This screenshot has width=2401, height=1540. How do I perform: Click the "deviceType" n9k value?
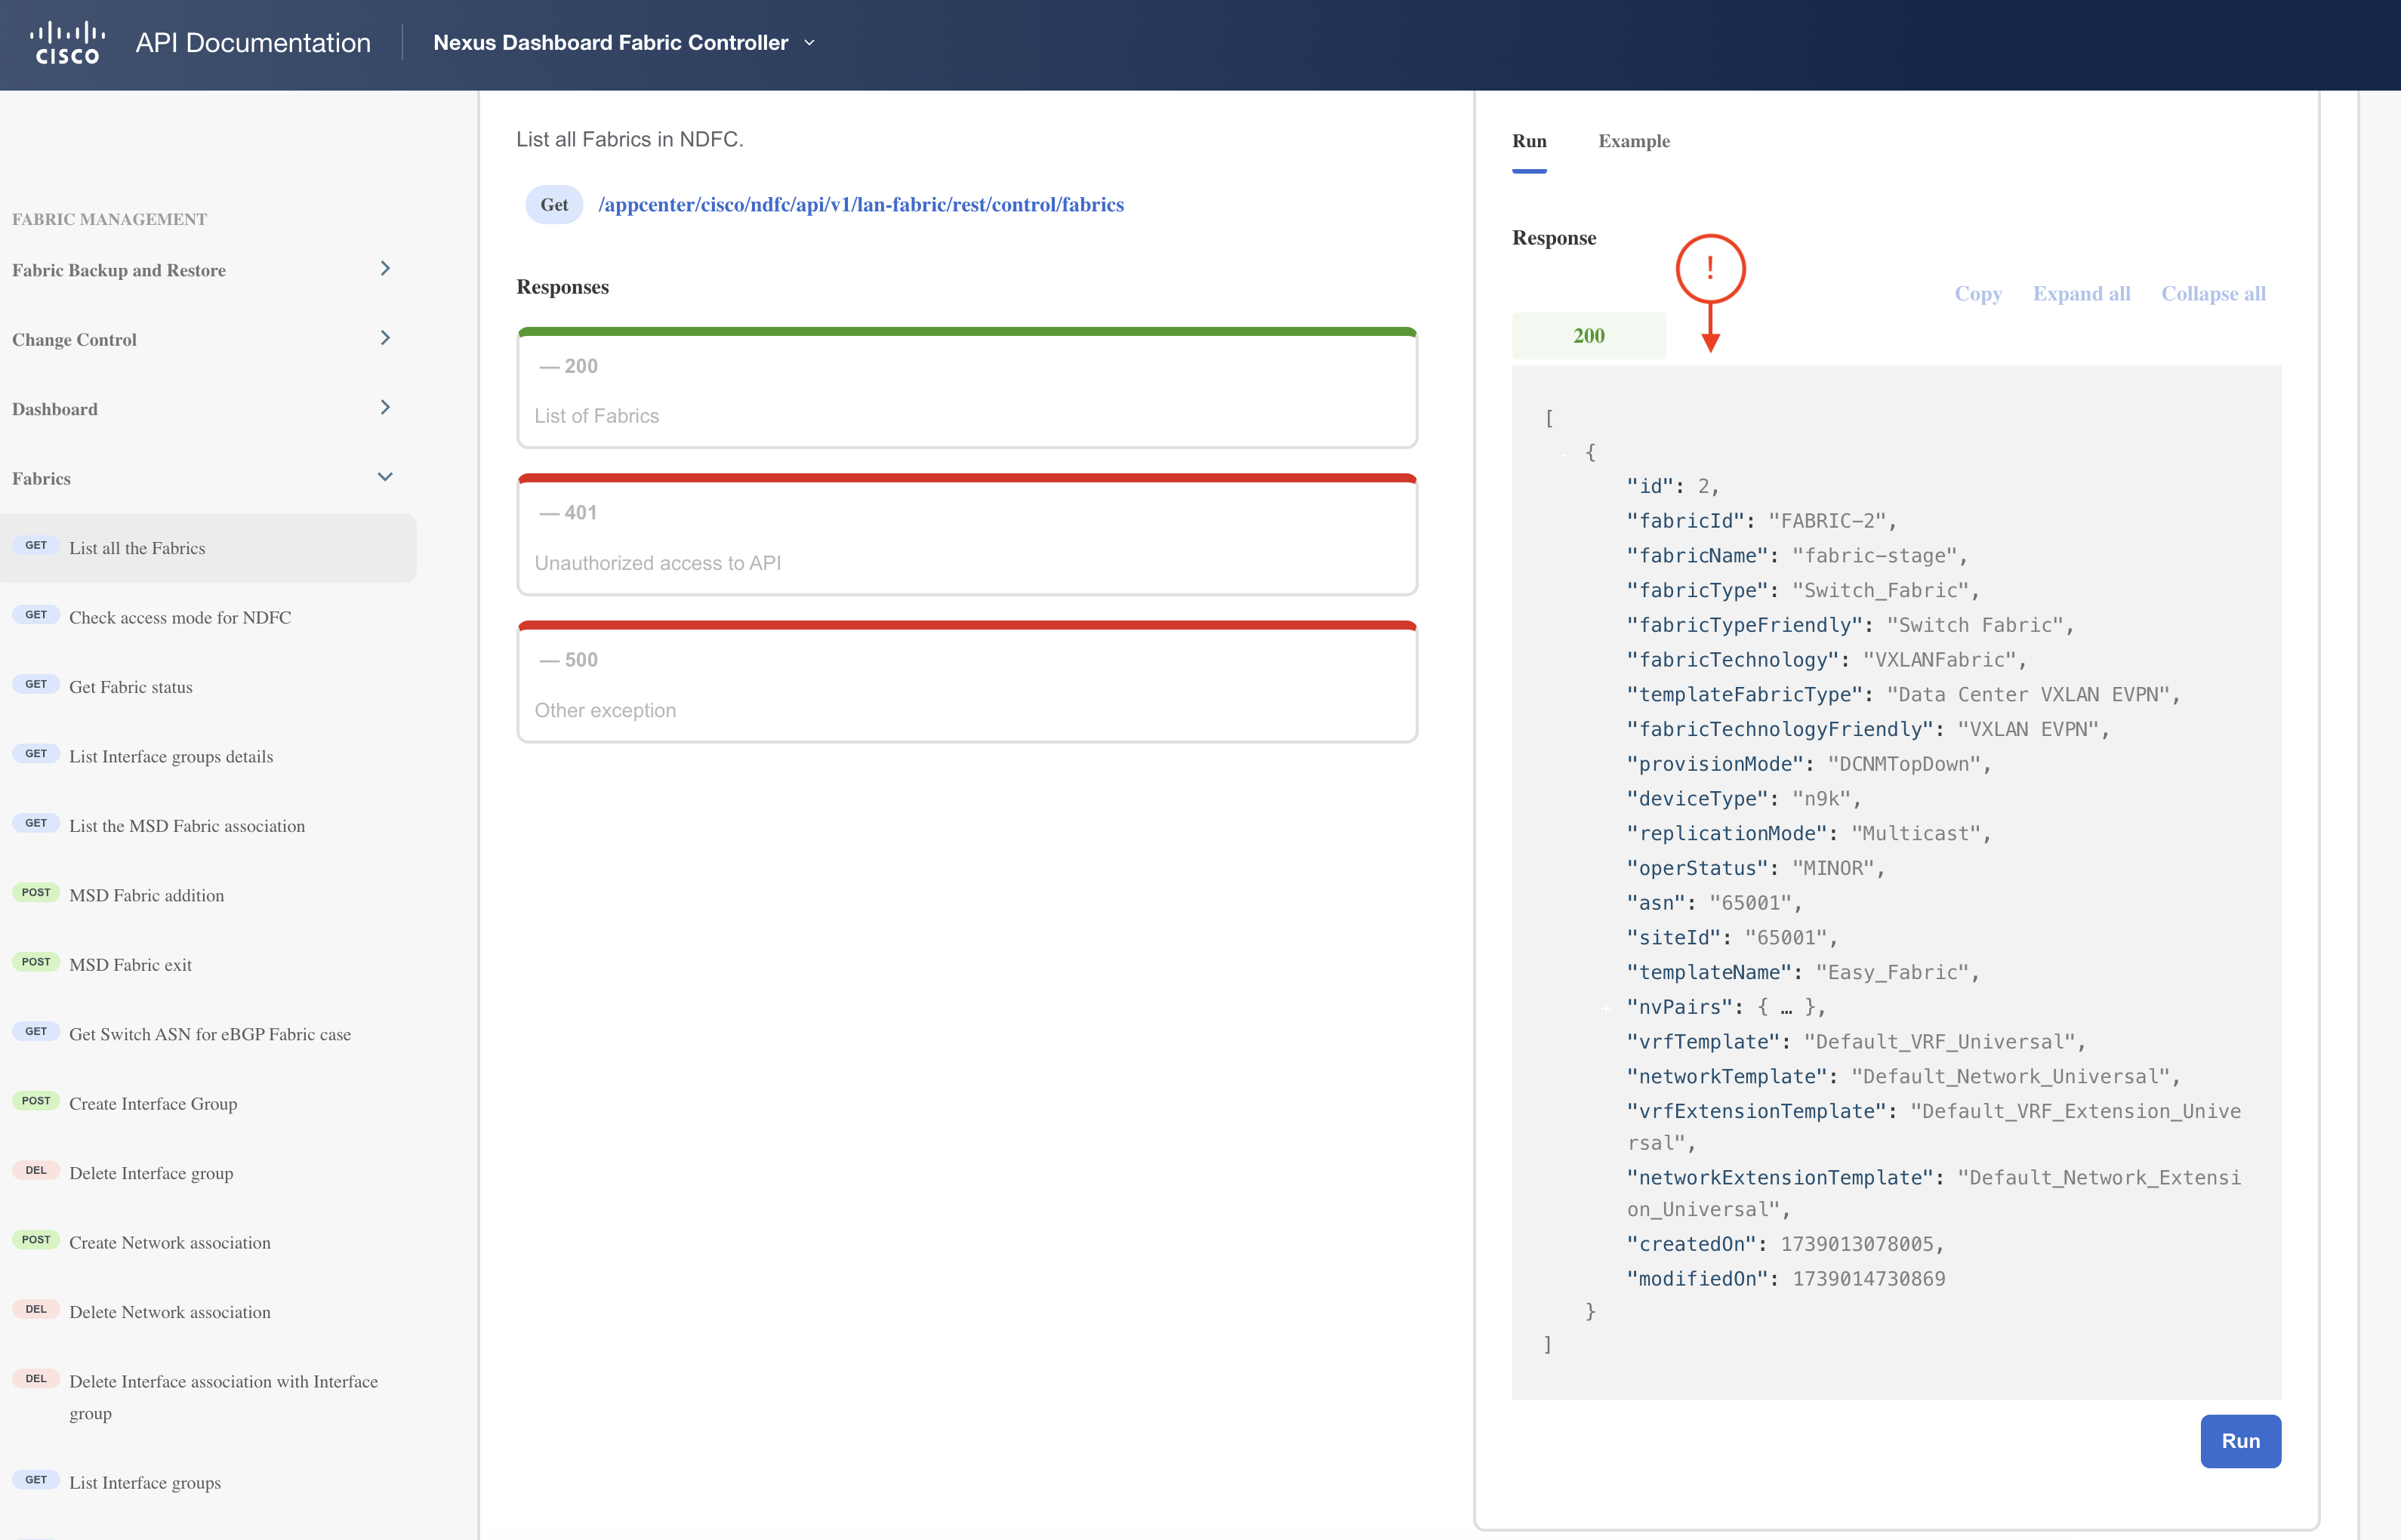point(1821,799)
